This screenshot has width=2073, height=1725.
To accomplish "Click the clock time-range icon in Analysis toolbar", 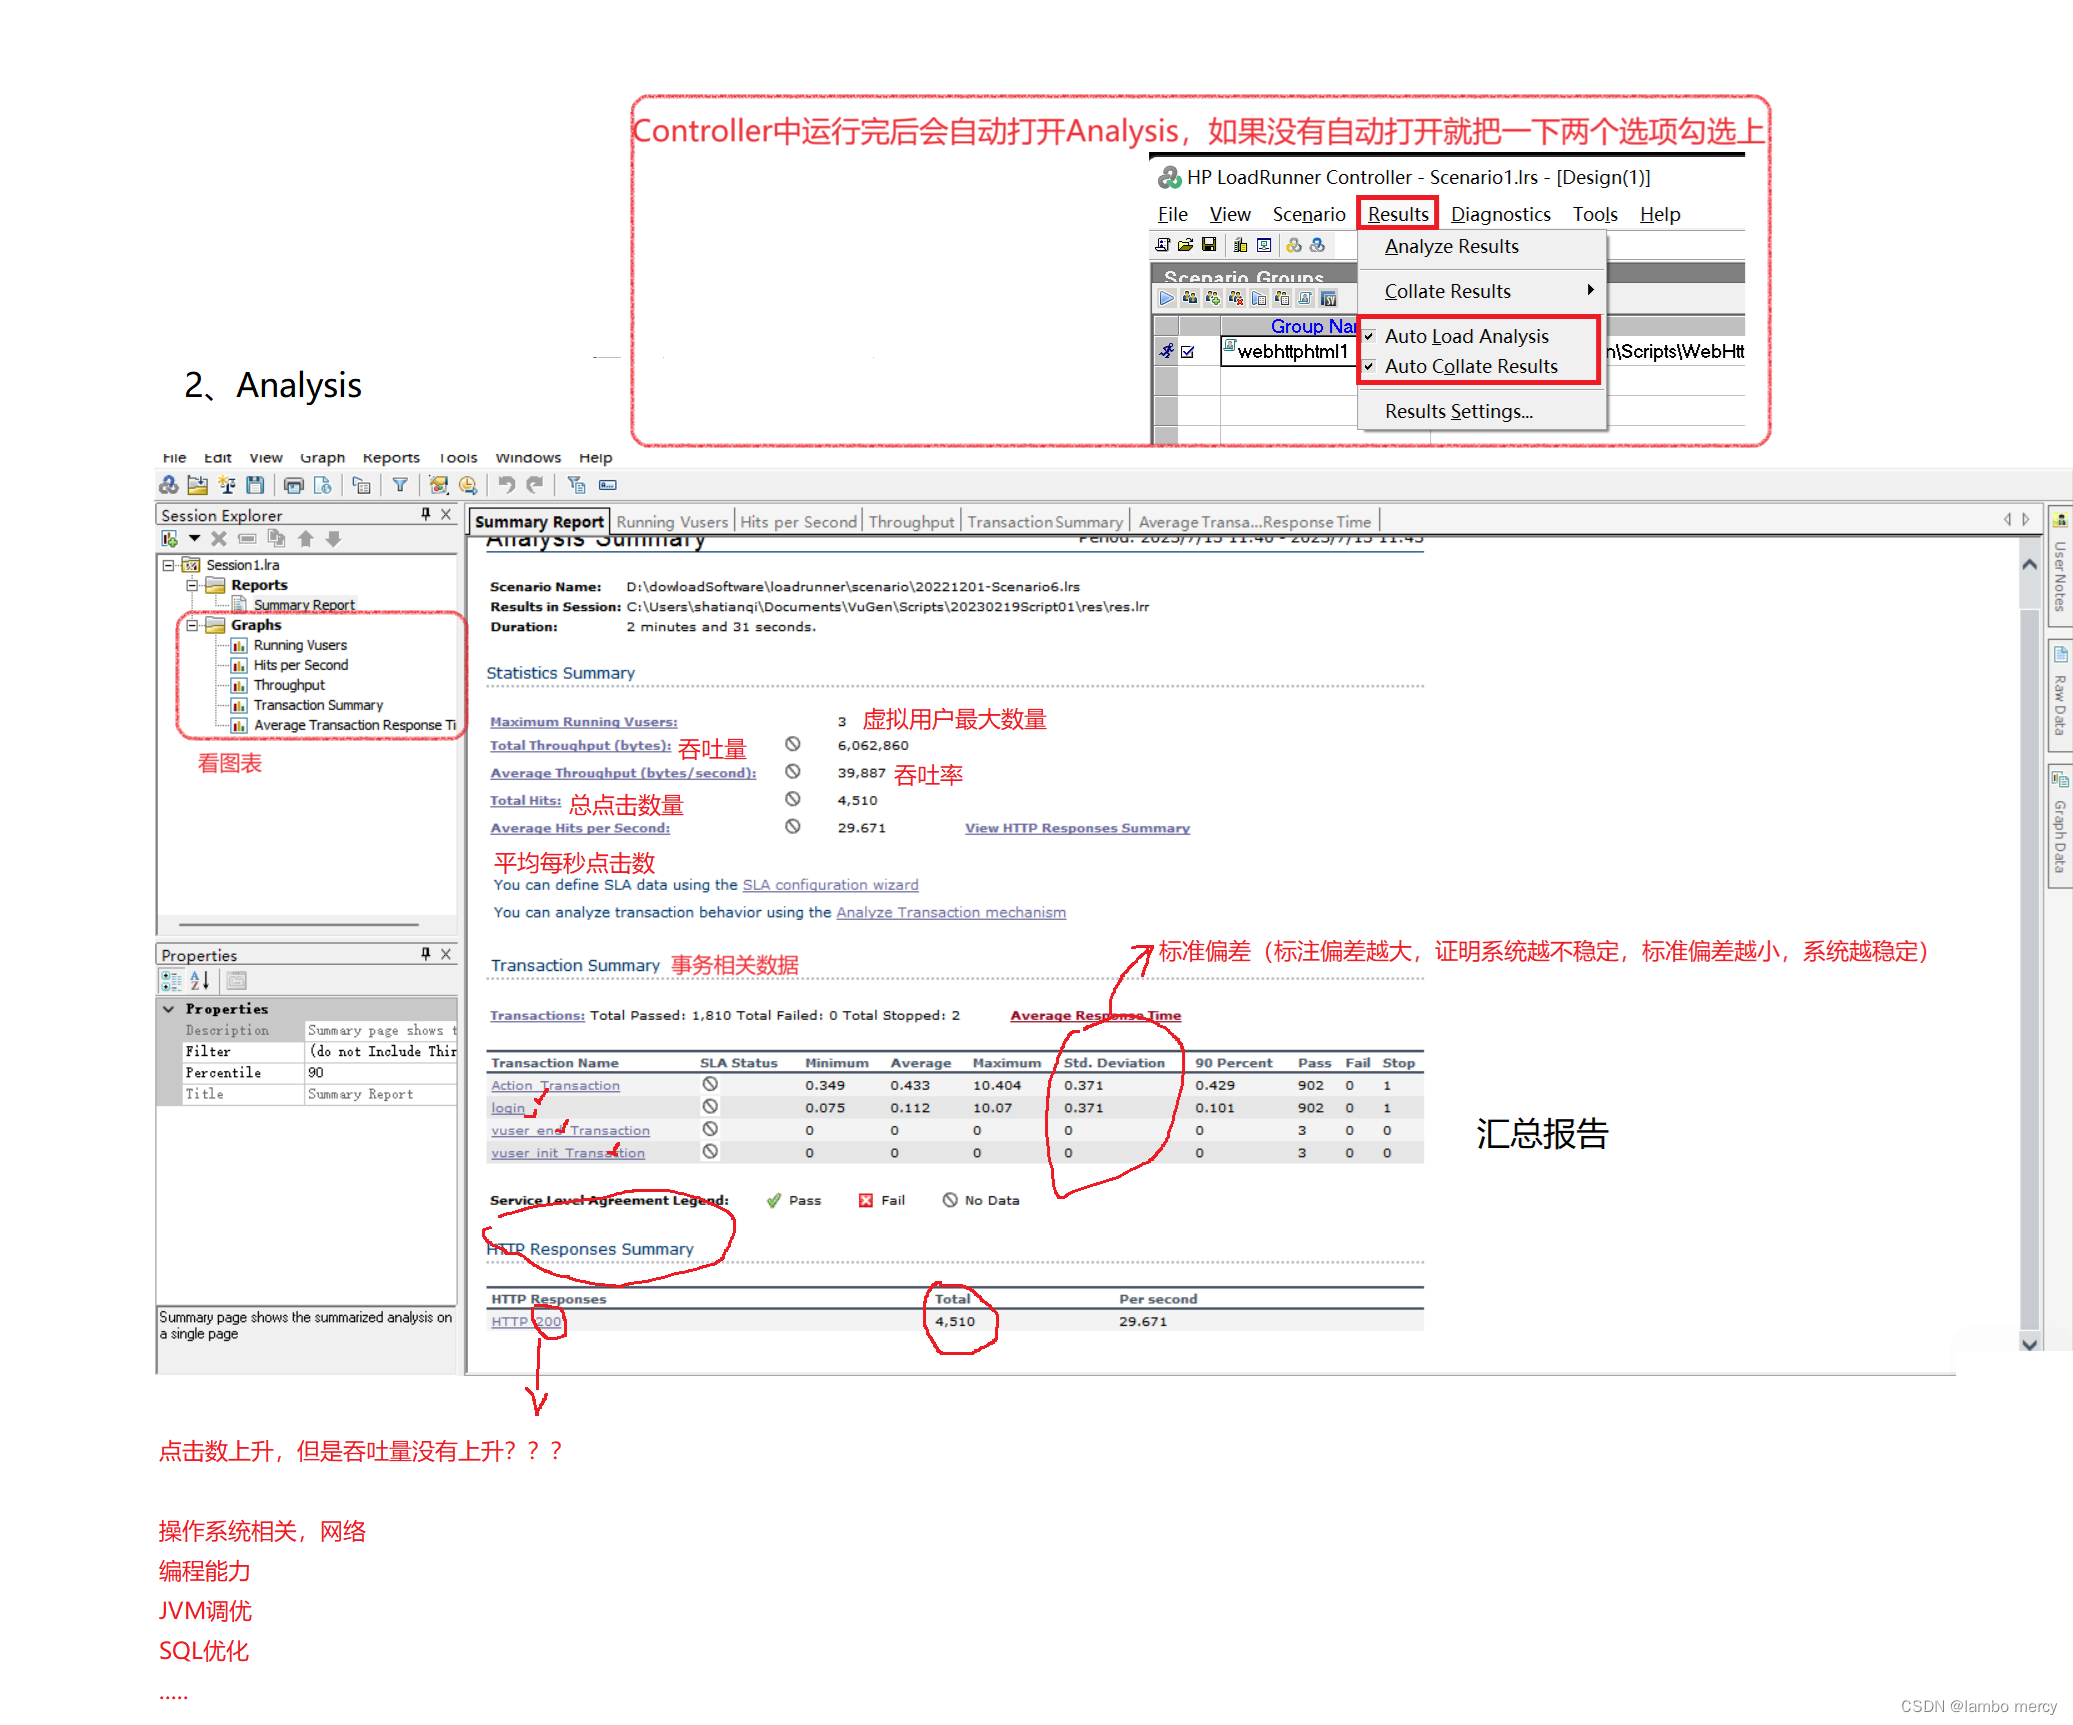I will coord(468,485).
